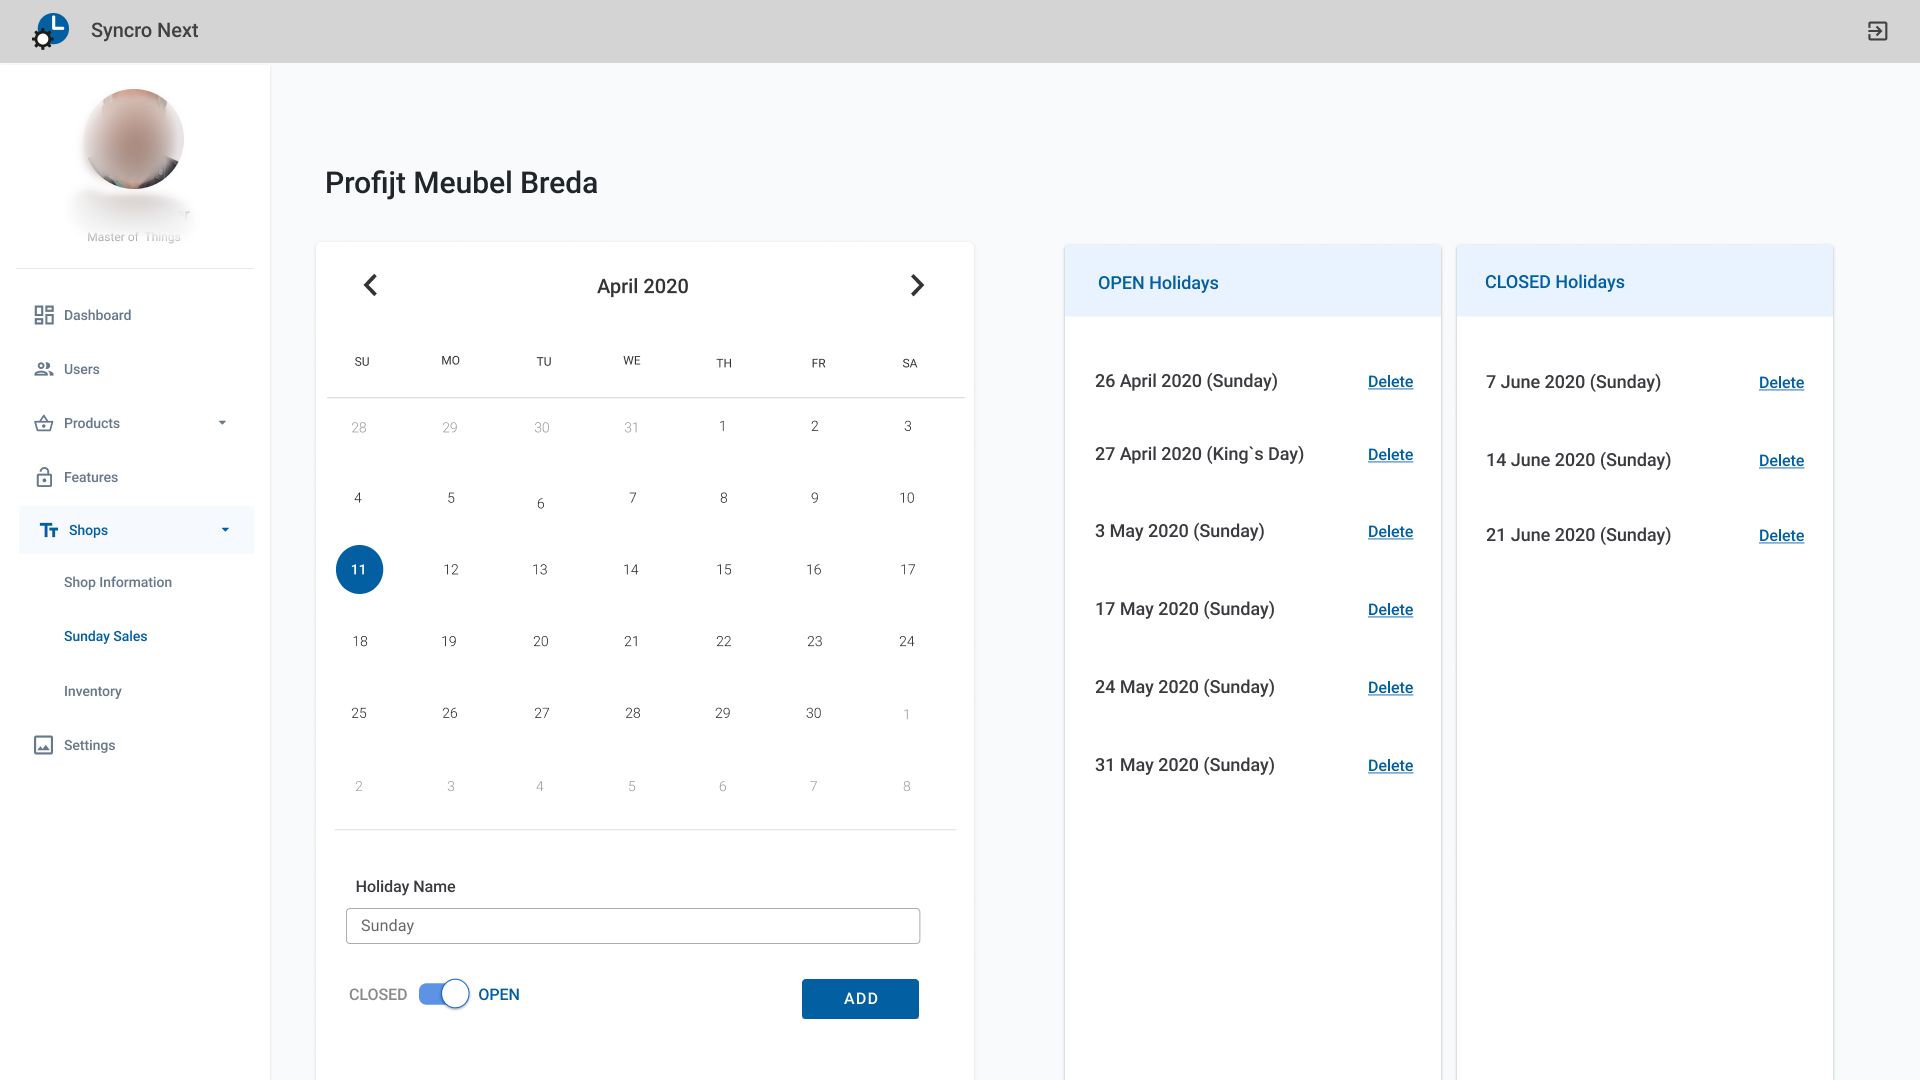The height and width of the screenshot is (1080, 1920).
Task: Collapse the Shops submenu arrow
Action: 225,530
